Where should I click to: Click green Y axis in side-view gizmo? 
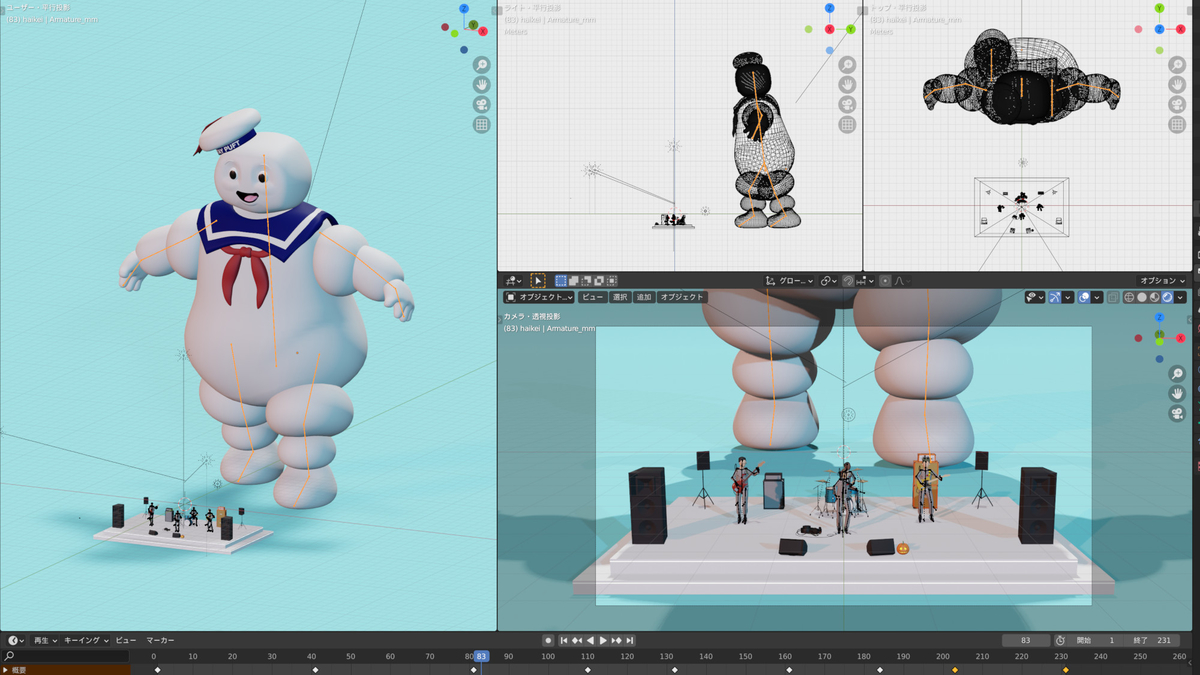tap(851, 29)
